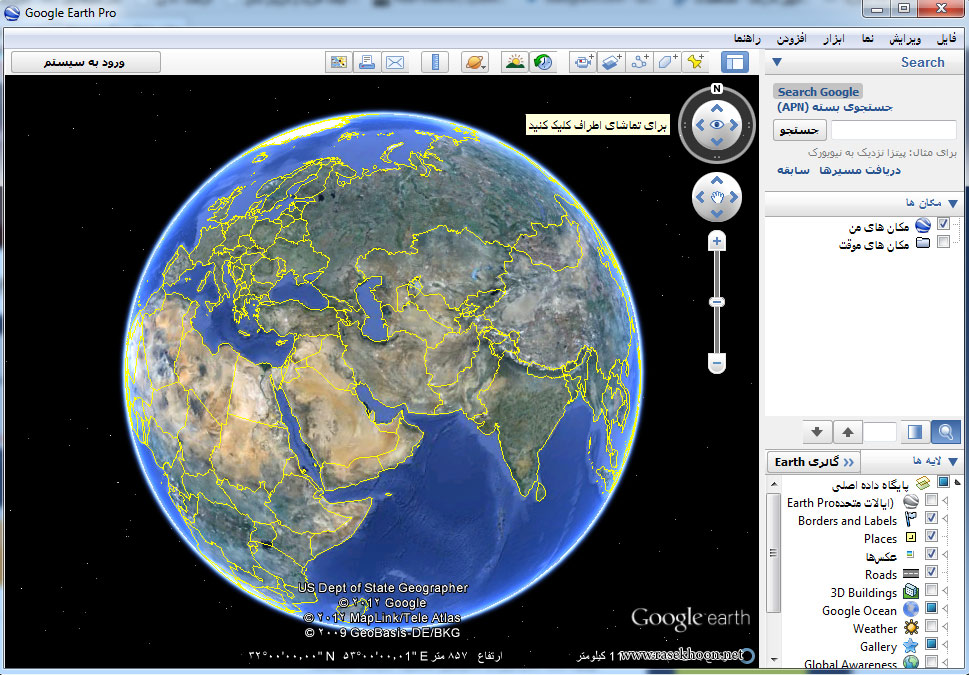This screenshot has height=675, width=969.
Task: Click the up arrow button below places
Action: (x=848, y=432)
